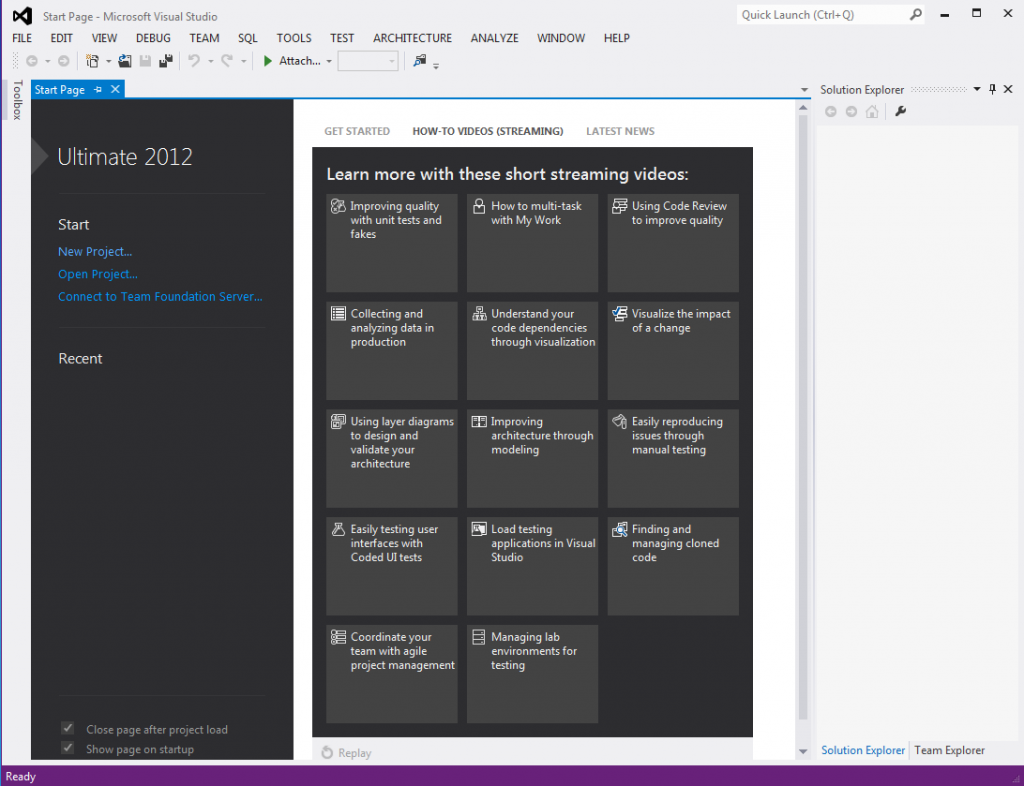Click the Using layer diagrams tile icon
The image size is (1024, 786).
click(x=338, y=422)
